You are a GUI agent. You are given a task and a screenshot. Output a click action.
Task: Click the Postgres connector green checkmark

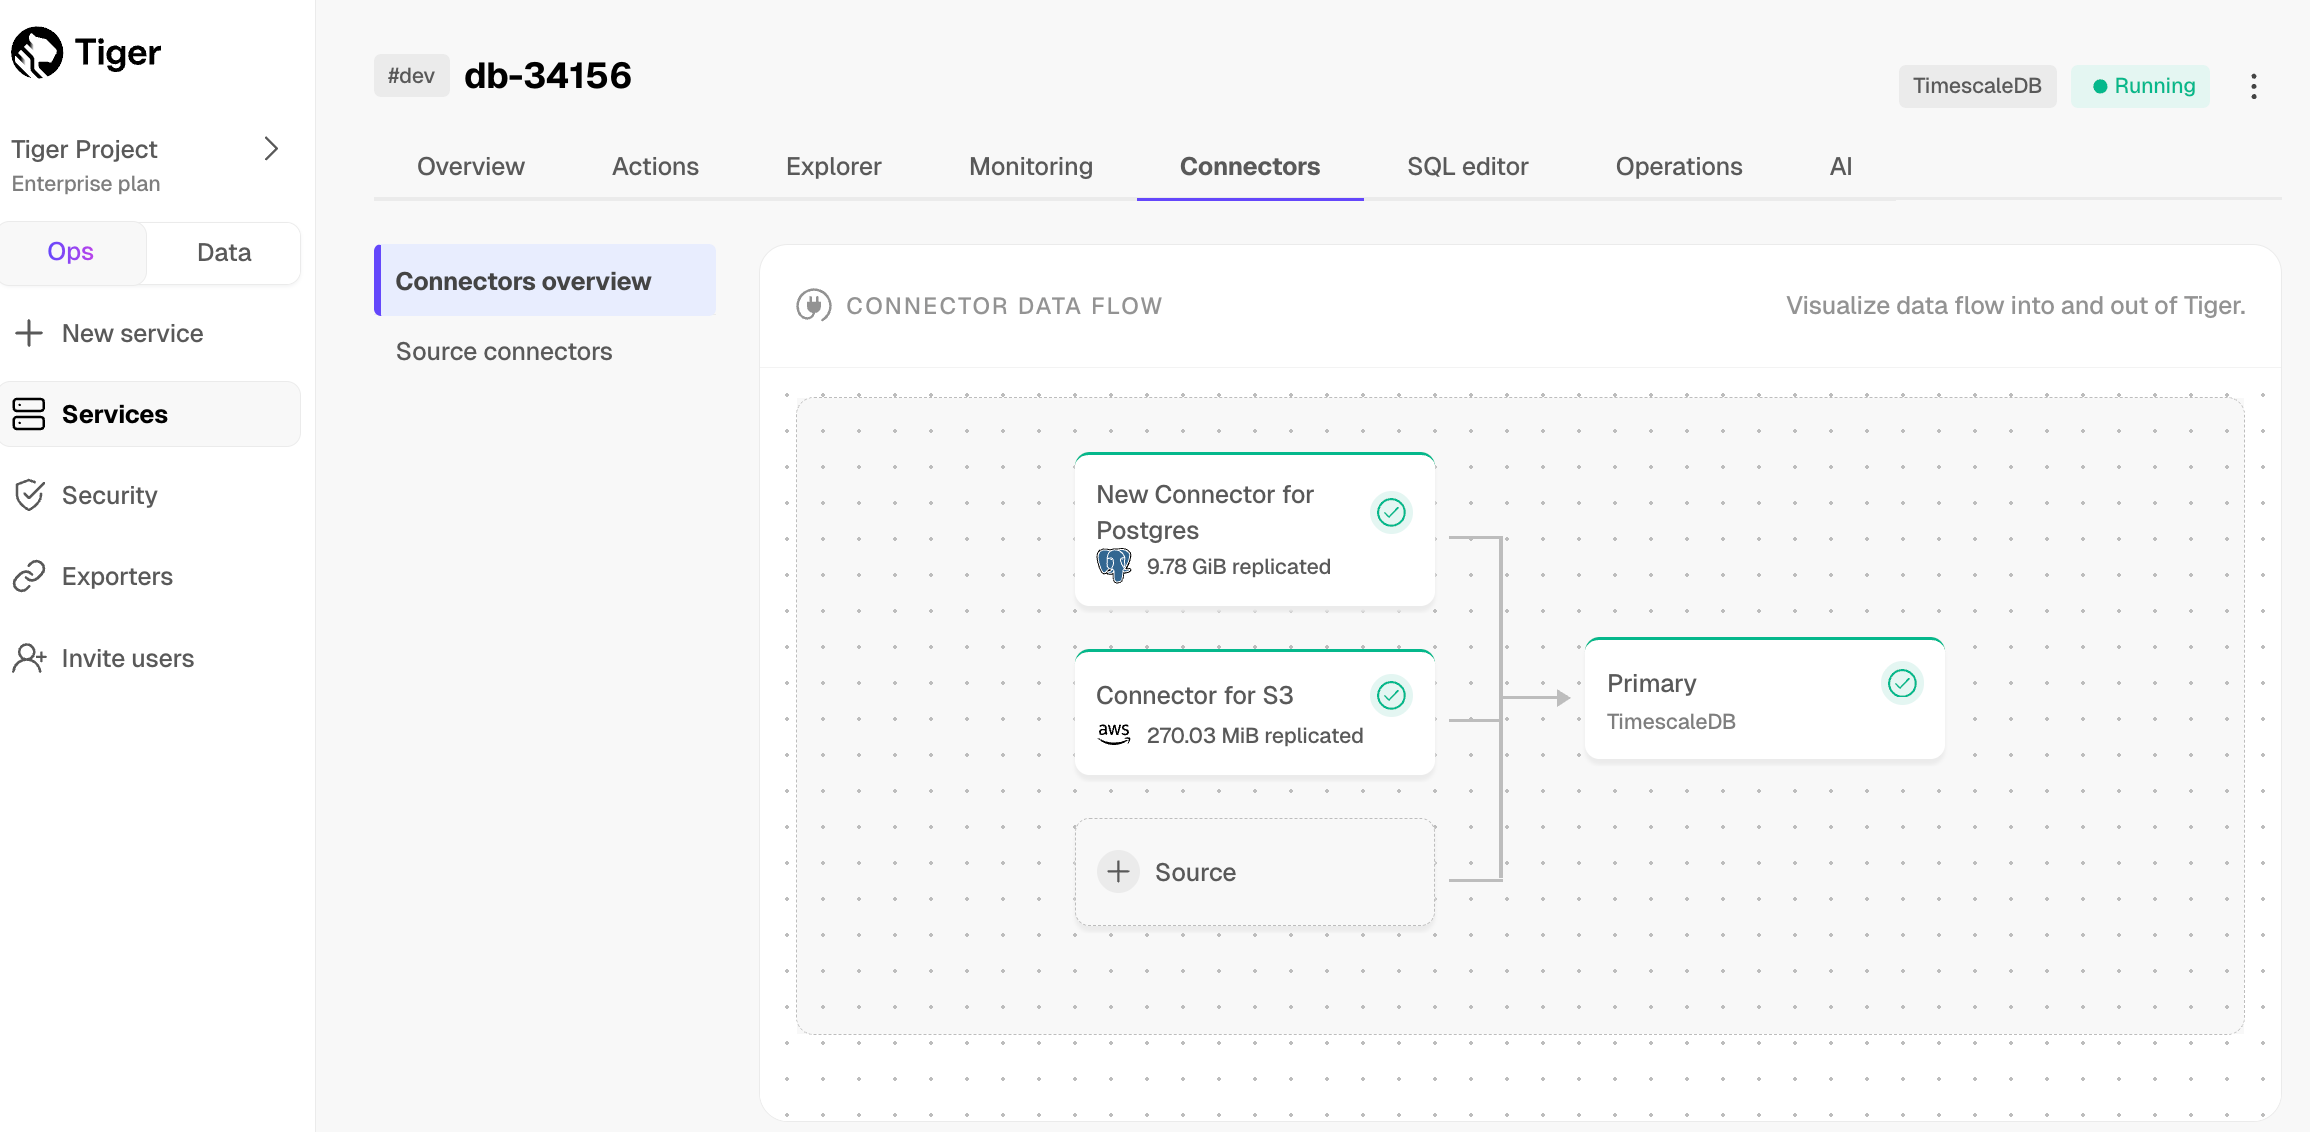pyautogui.click(x=1391, y=512)
